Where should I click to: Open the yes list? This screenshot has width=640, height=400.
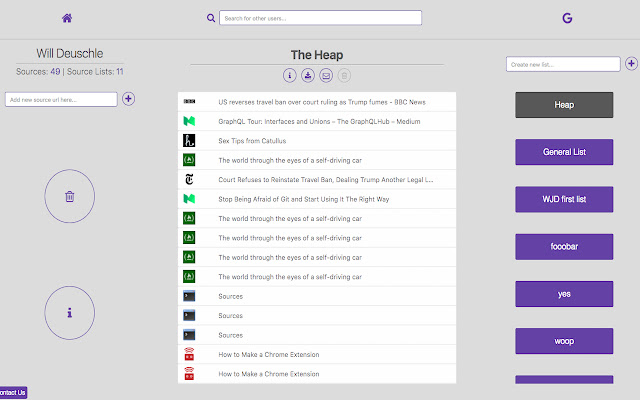pos(564,294)
